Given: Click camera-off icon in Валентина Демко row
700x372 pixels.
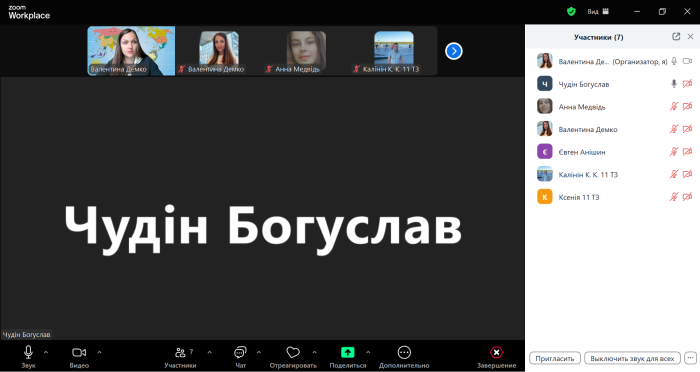Looking at the screenshot, I should click(x=688, y=129).
